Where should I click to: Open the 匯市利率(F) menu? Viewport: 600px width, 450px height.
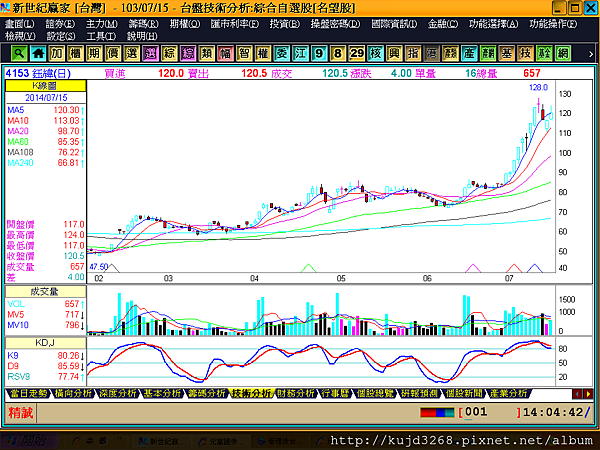coord(235,24)
